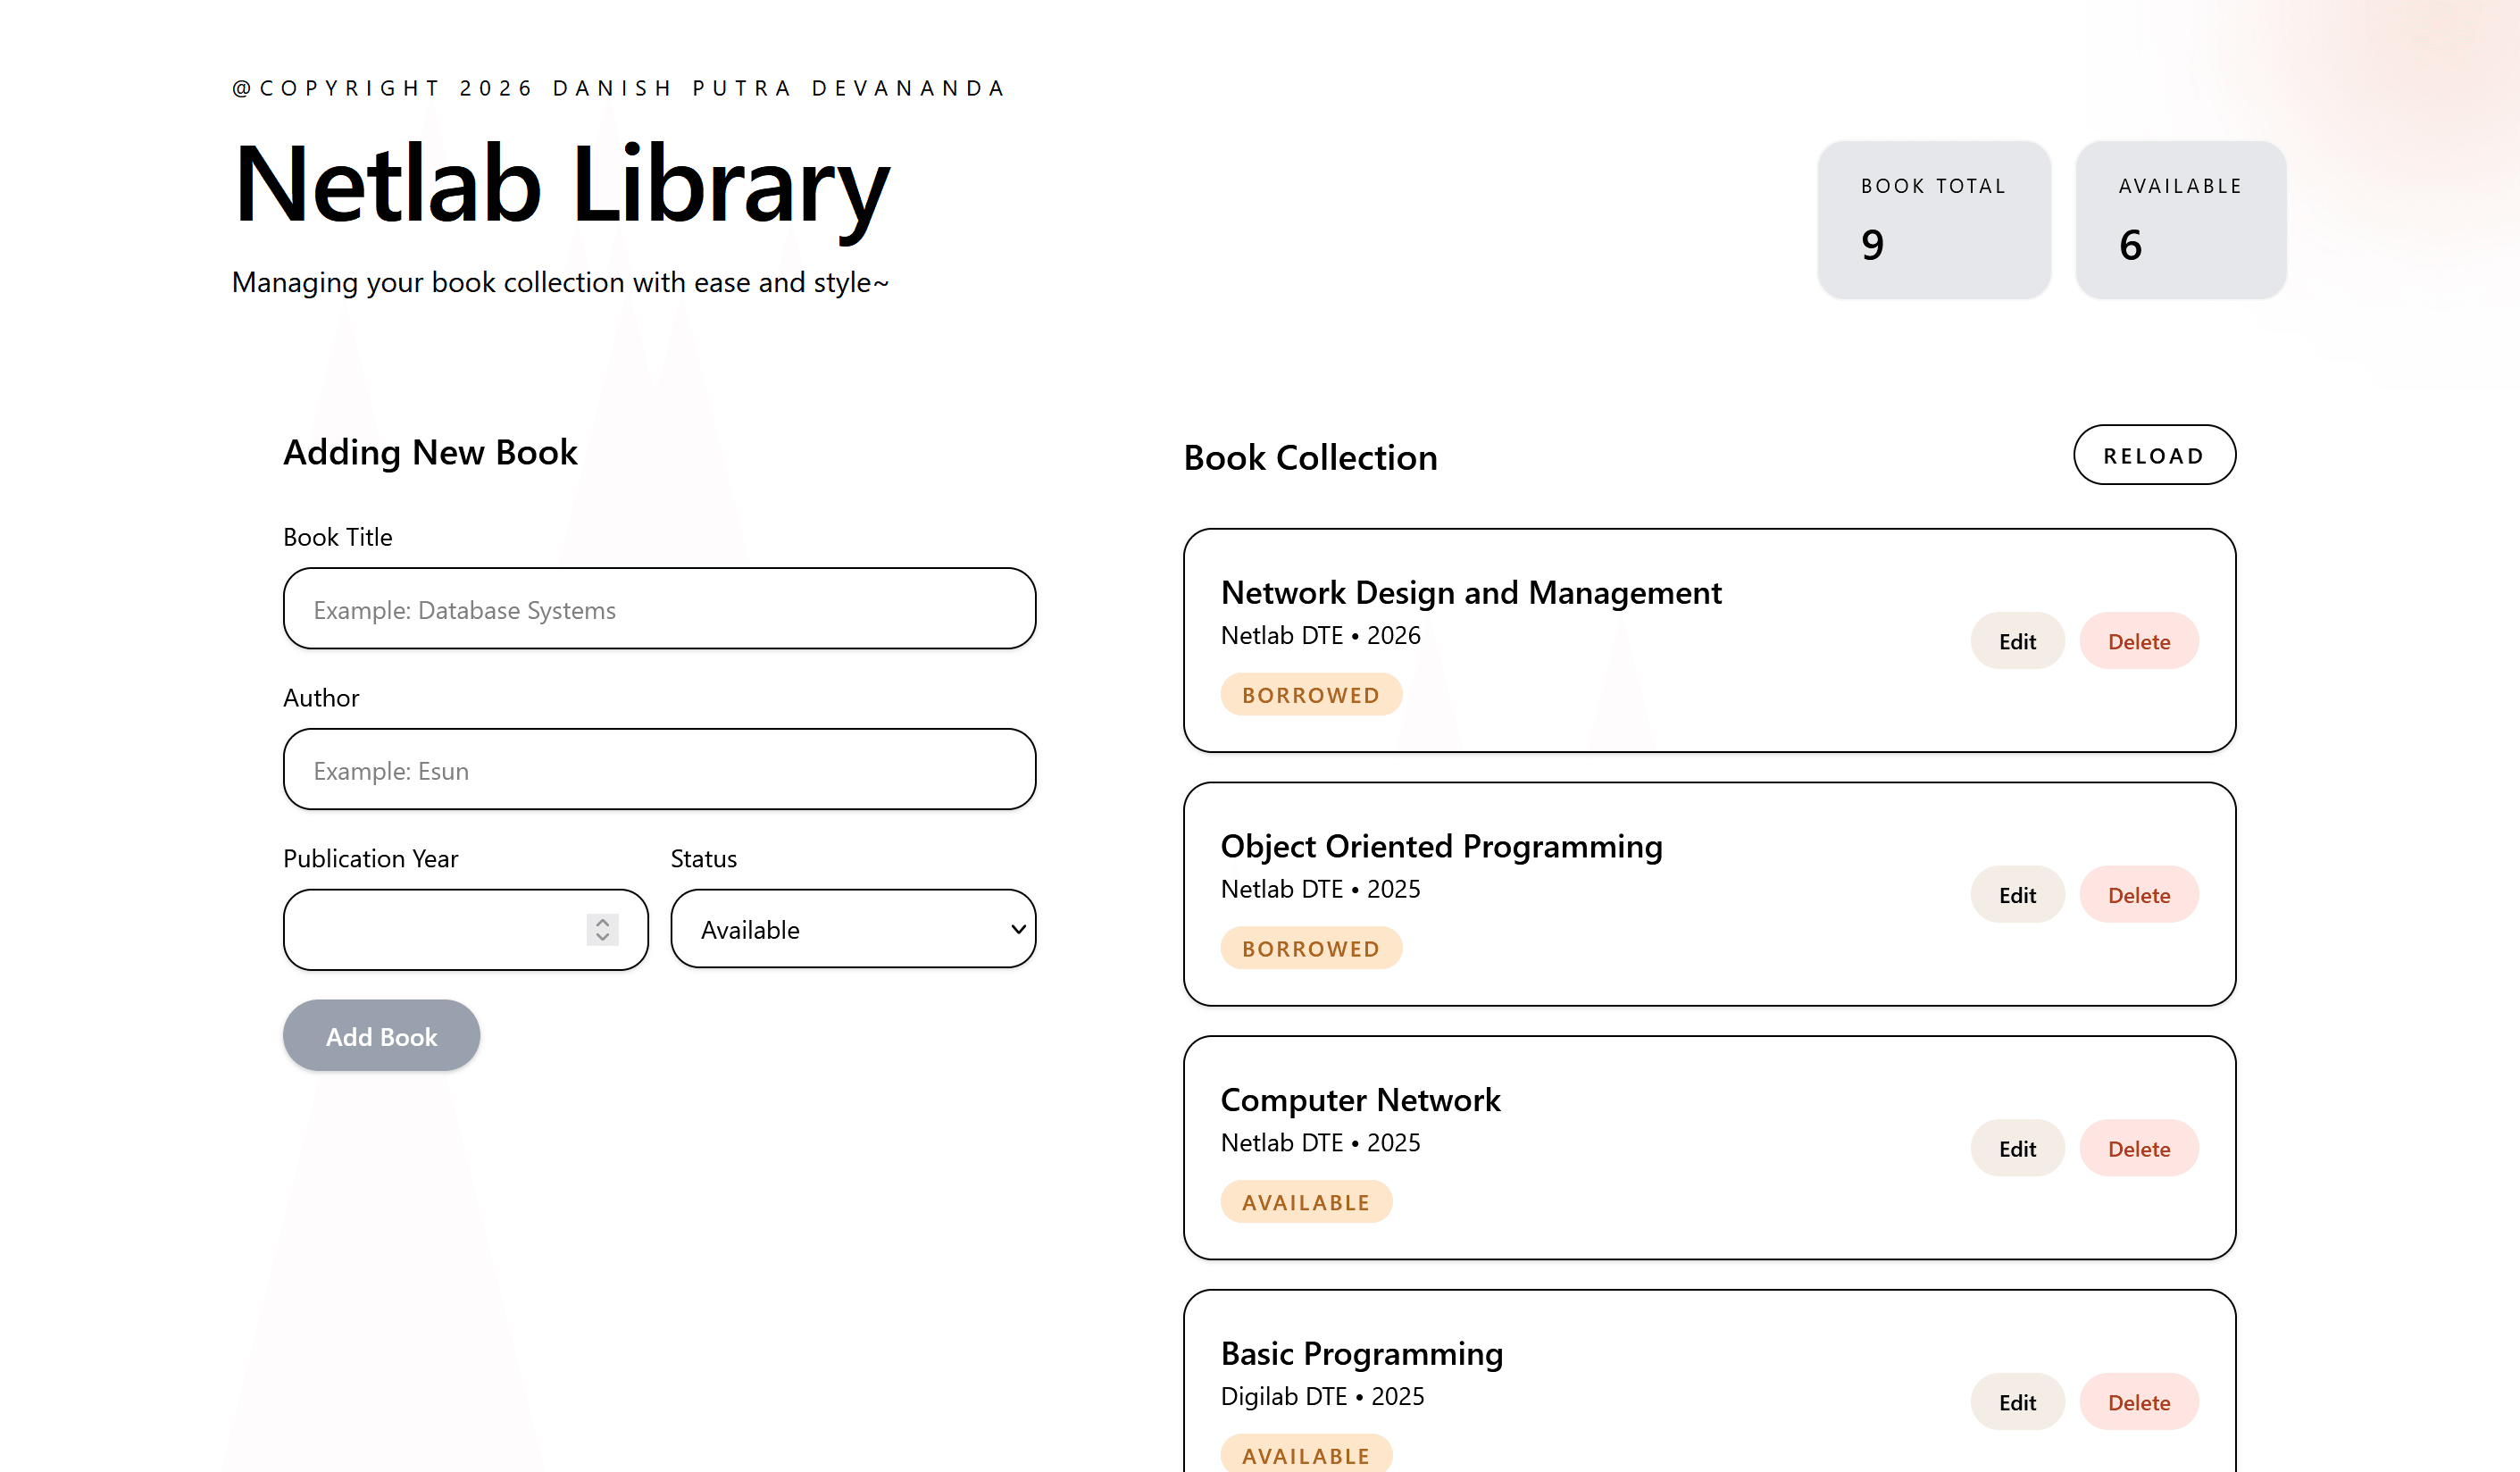The width and height of the screenshot is (2520, 1472).
Task: Edit the Basic Programming book
Action: tap(2017, 1402)
